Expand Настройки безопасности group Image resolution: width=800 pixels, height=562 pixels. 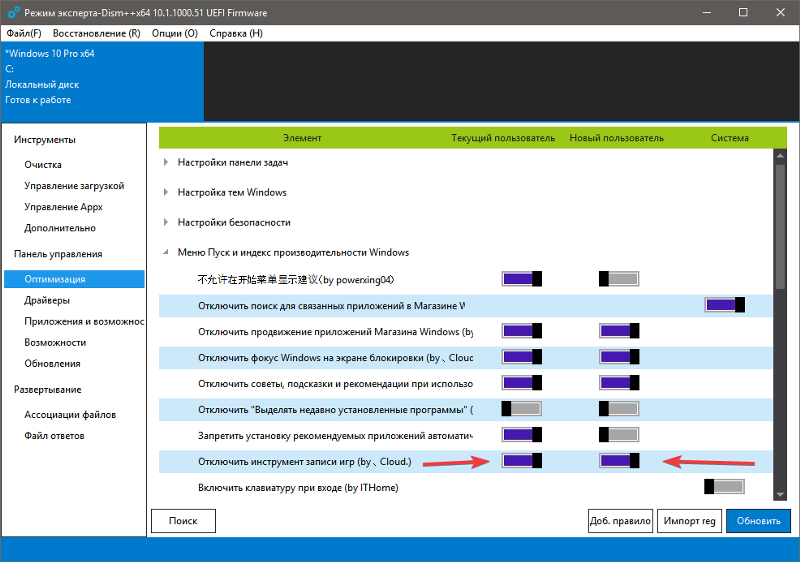166,222
